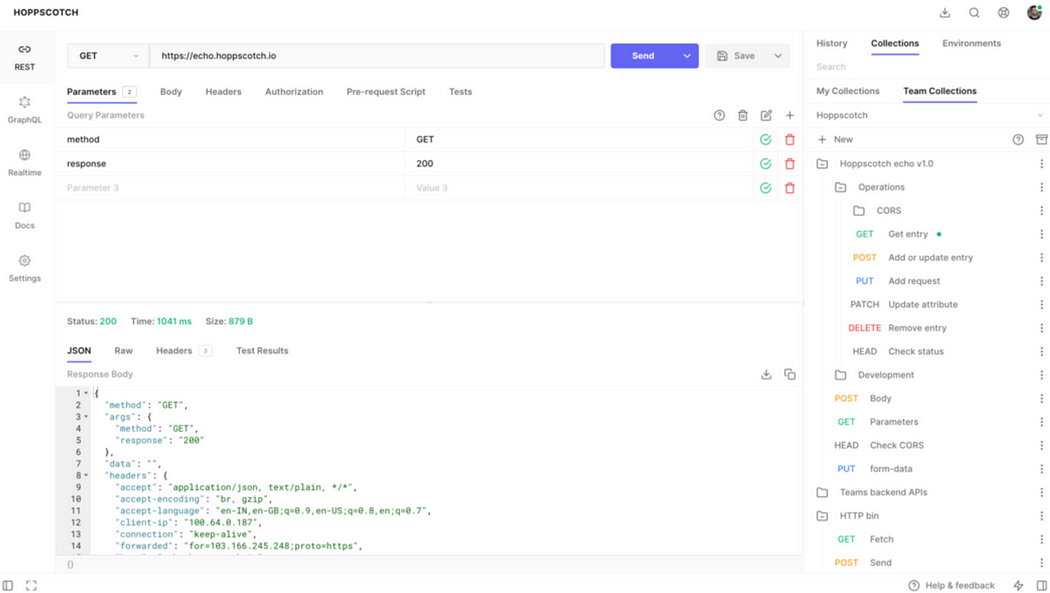The image size is (1050, 593).
Task: Open the Tests tab
Action: 460,92
